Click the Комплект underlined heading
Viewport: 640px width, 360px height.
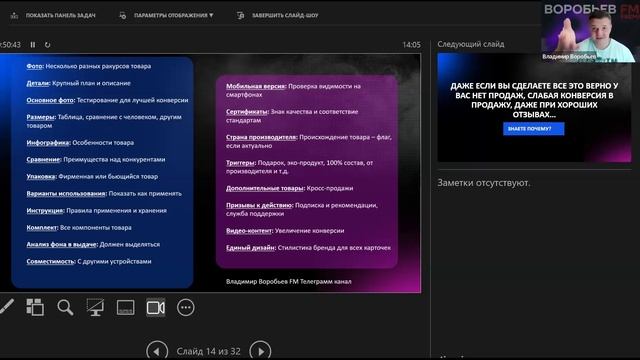click(x=42, y=228)
